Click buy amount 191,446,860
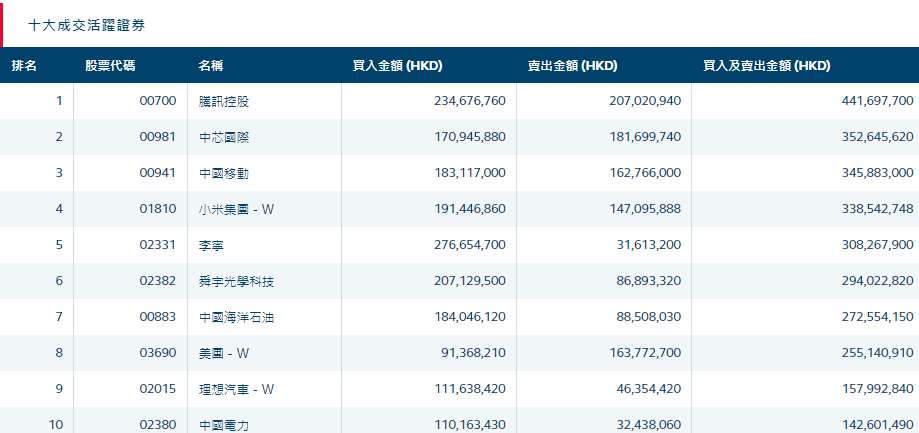Viewport: 919px width, 433px height. click(x=469, y=209)
